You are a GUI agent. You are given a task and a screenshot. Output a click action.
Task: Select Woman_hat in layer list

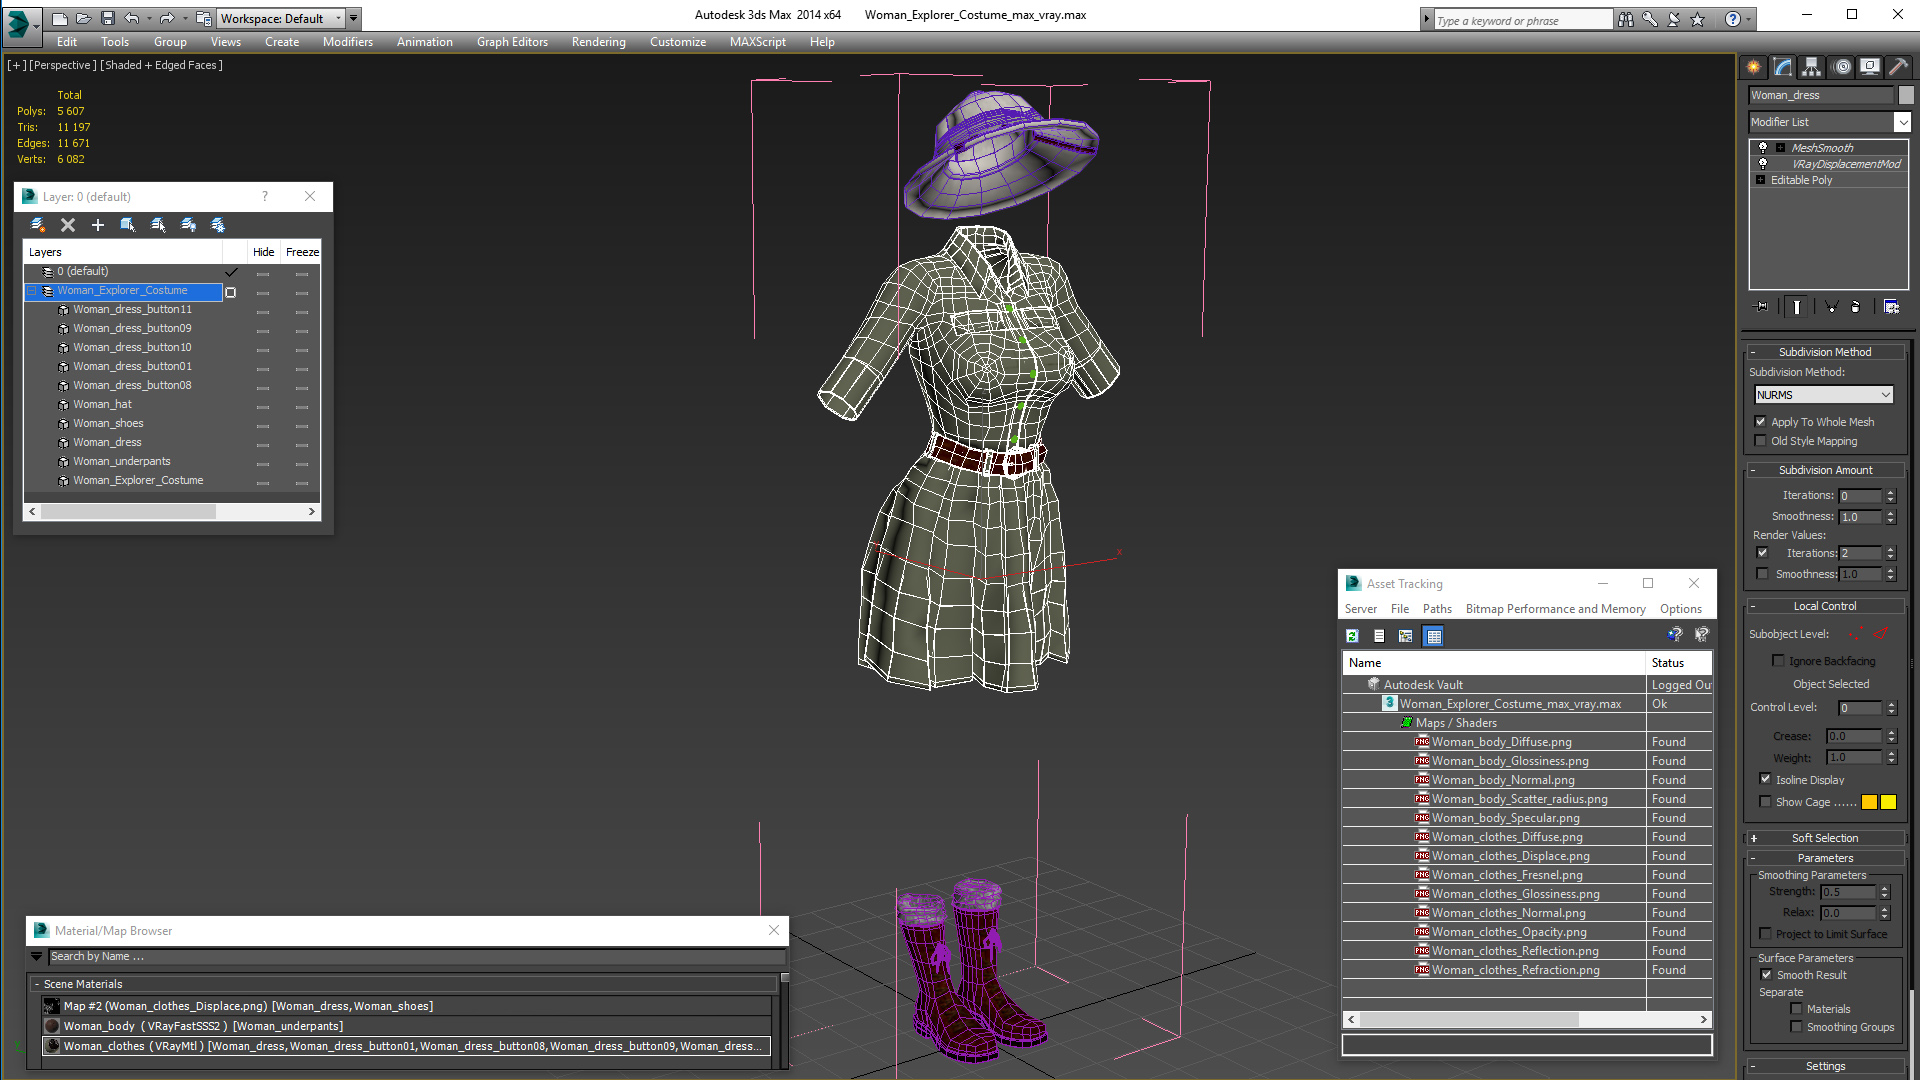102,405
